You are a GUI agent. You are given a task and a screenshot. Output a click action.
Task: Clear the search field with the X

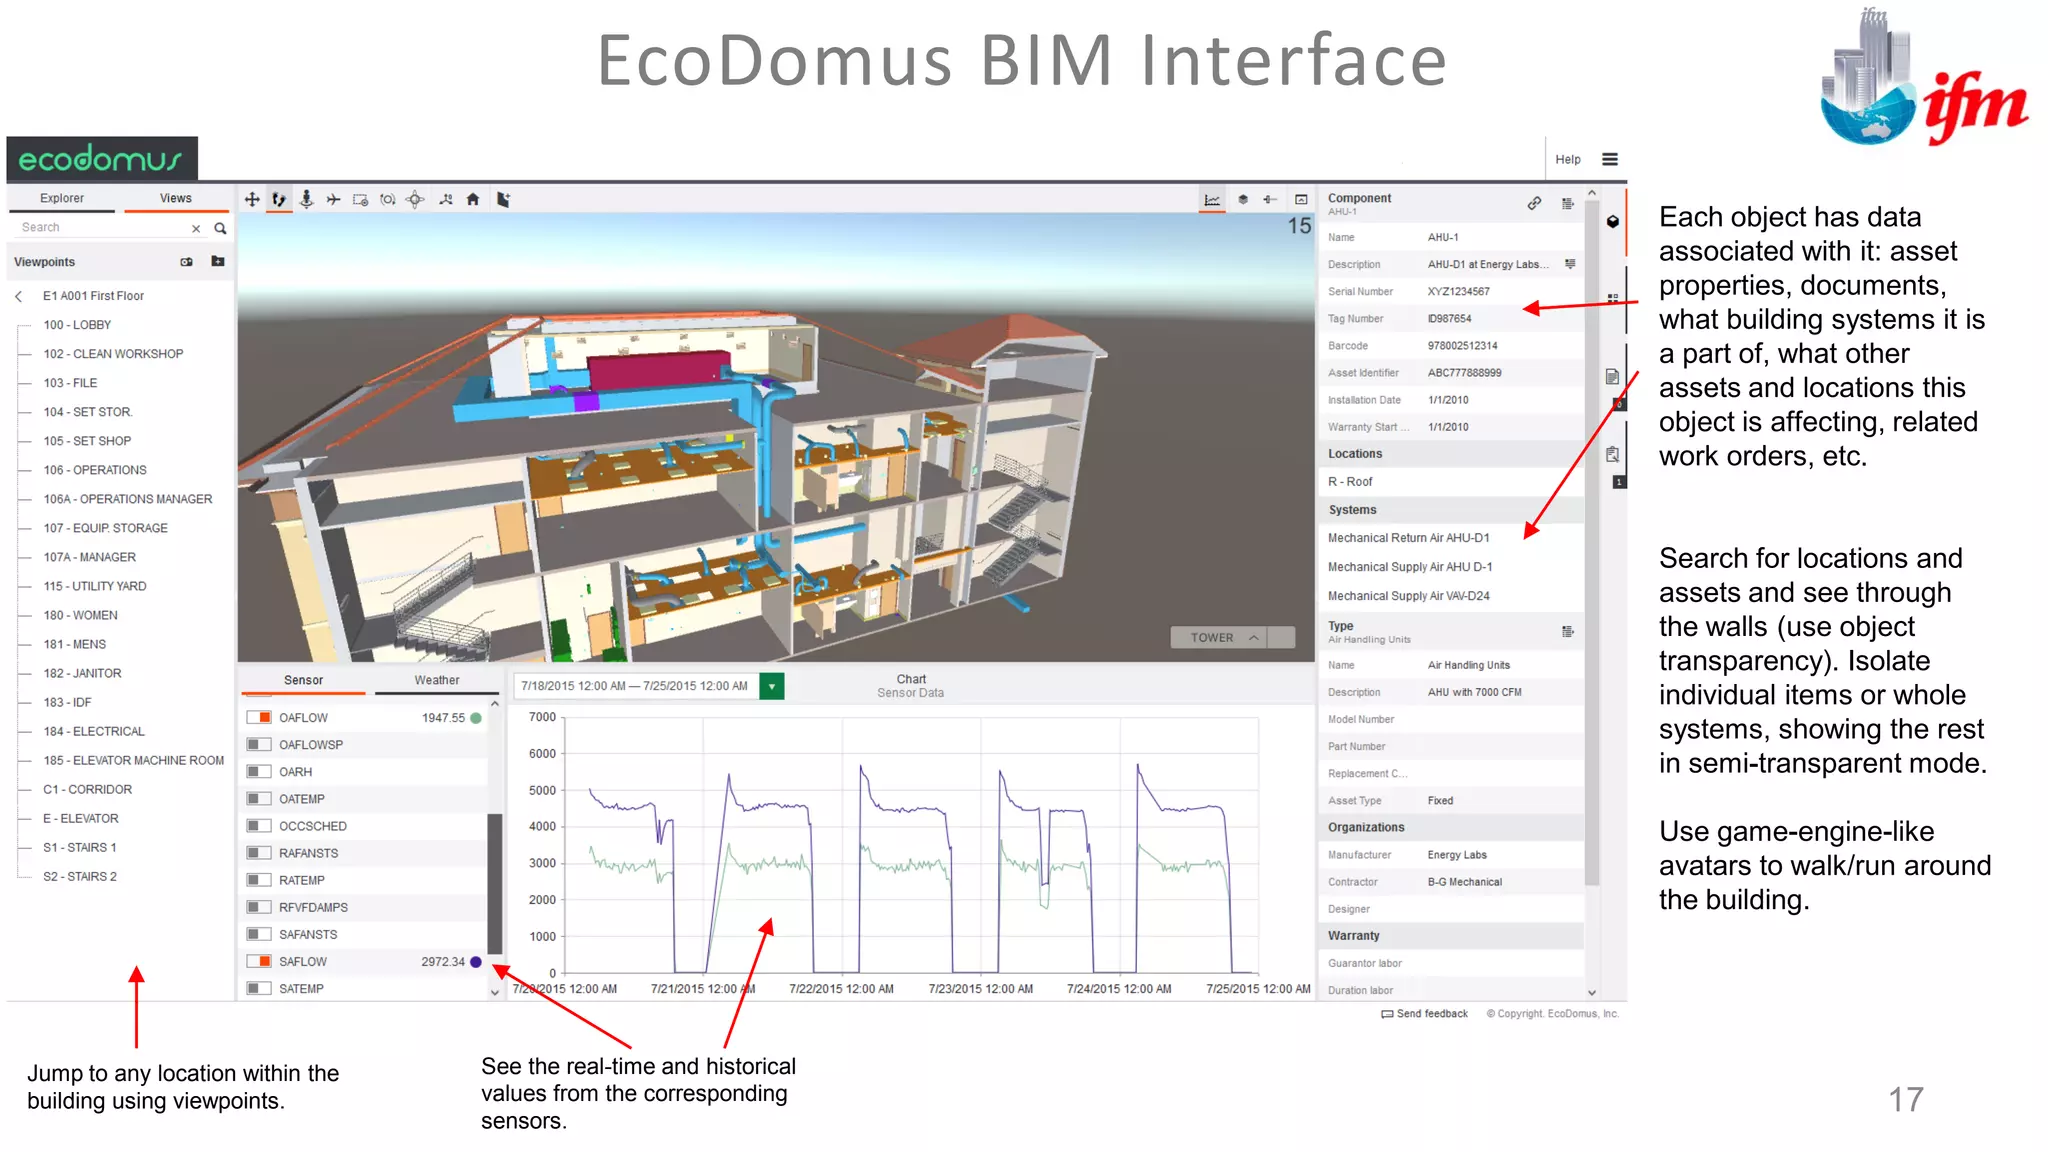(x=196, y=228)
